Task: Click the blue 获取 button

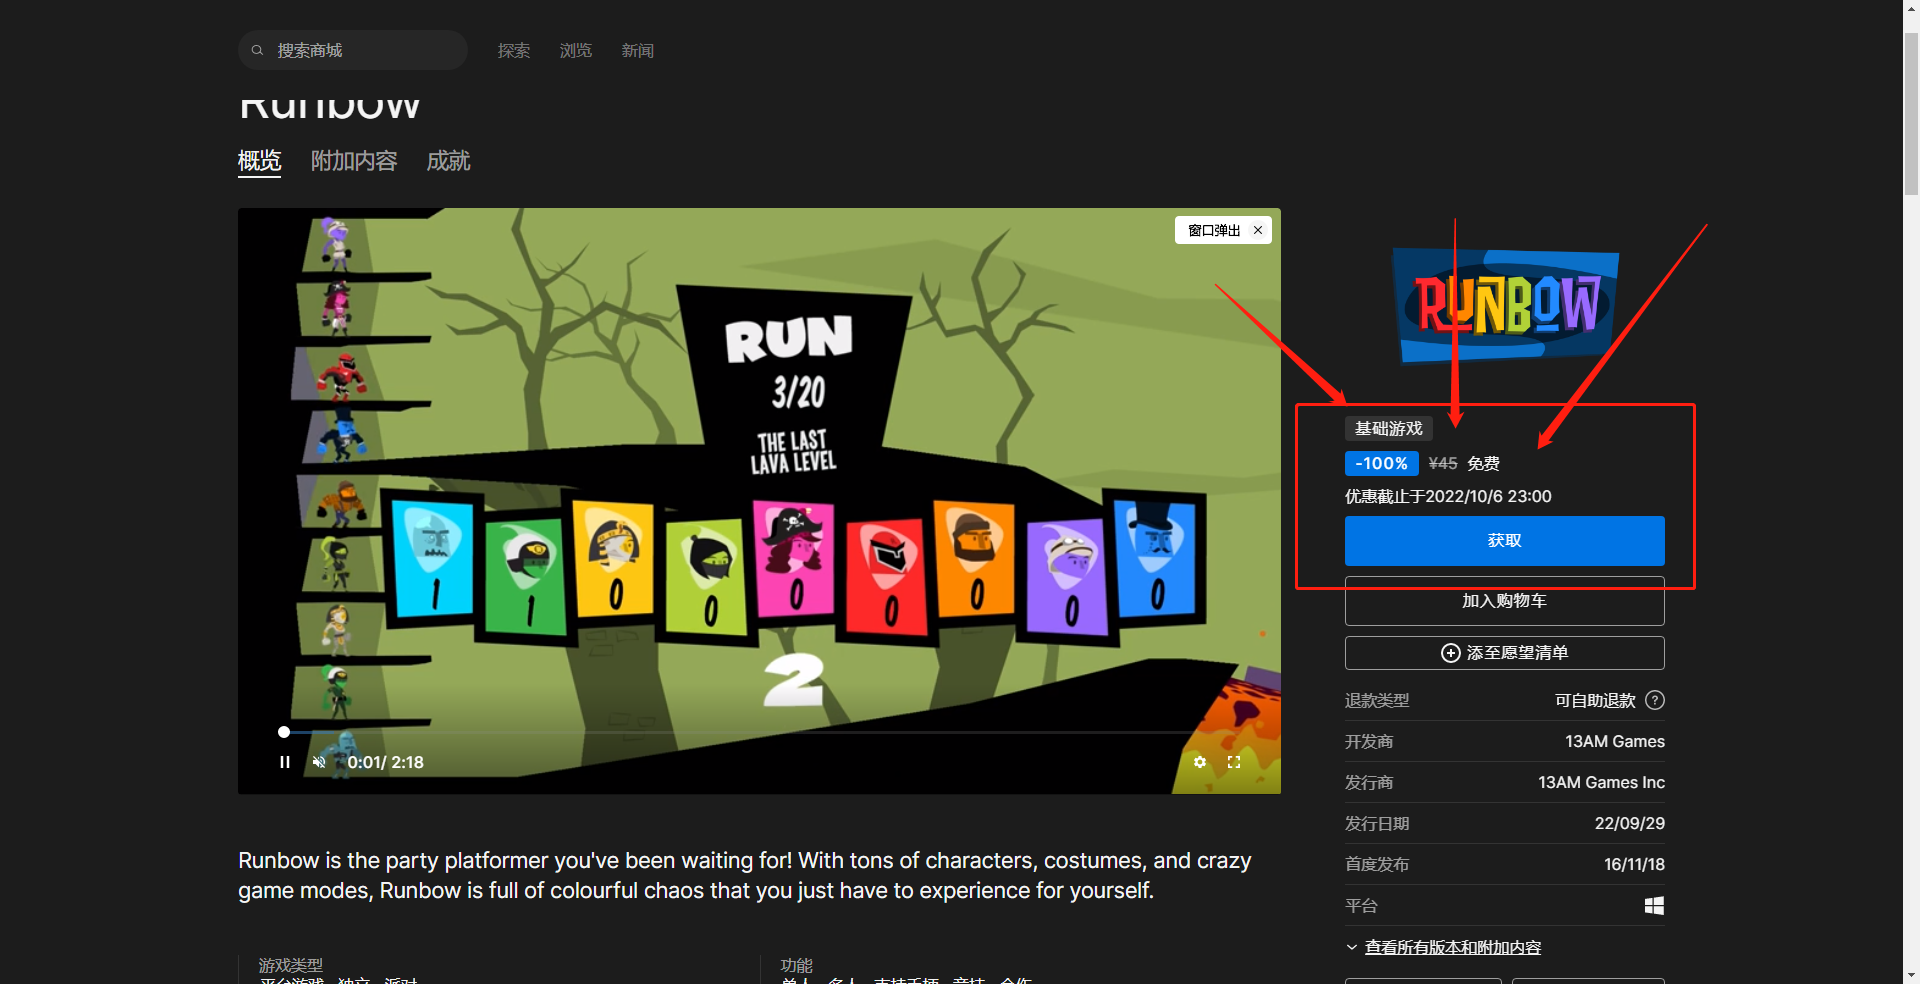Action: coord(1505,541)
